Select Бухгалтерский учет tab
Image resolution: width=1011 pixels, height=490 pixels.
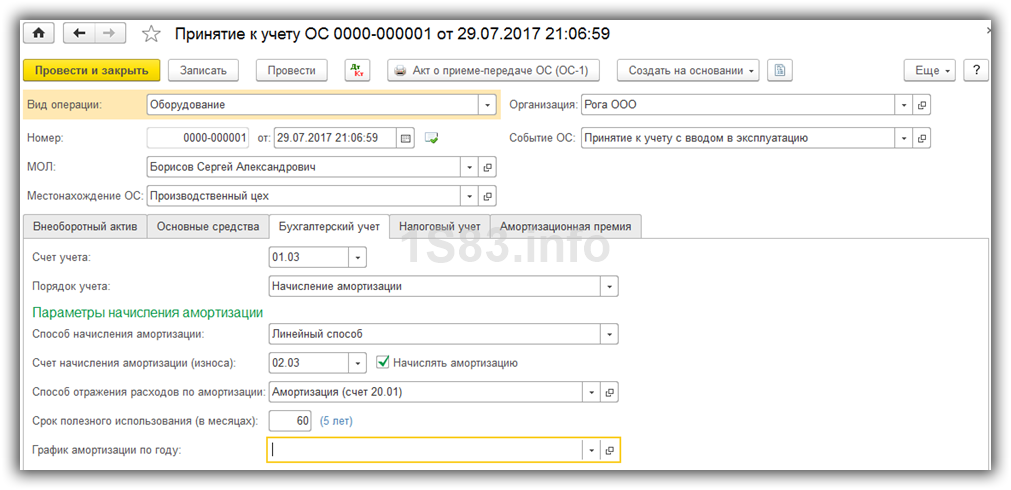coord(329,226)
